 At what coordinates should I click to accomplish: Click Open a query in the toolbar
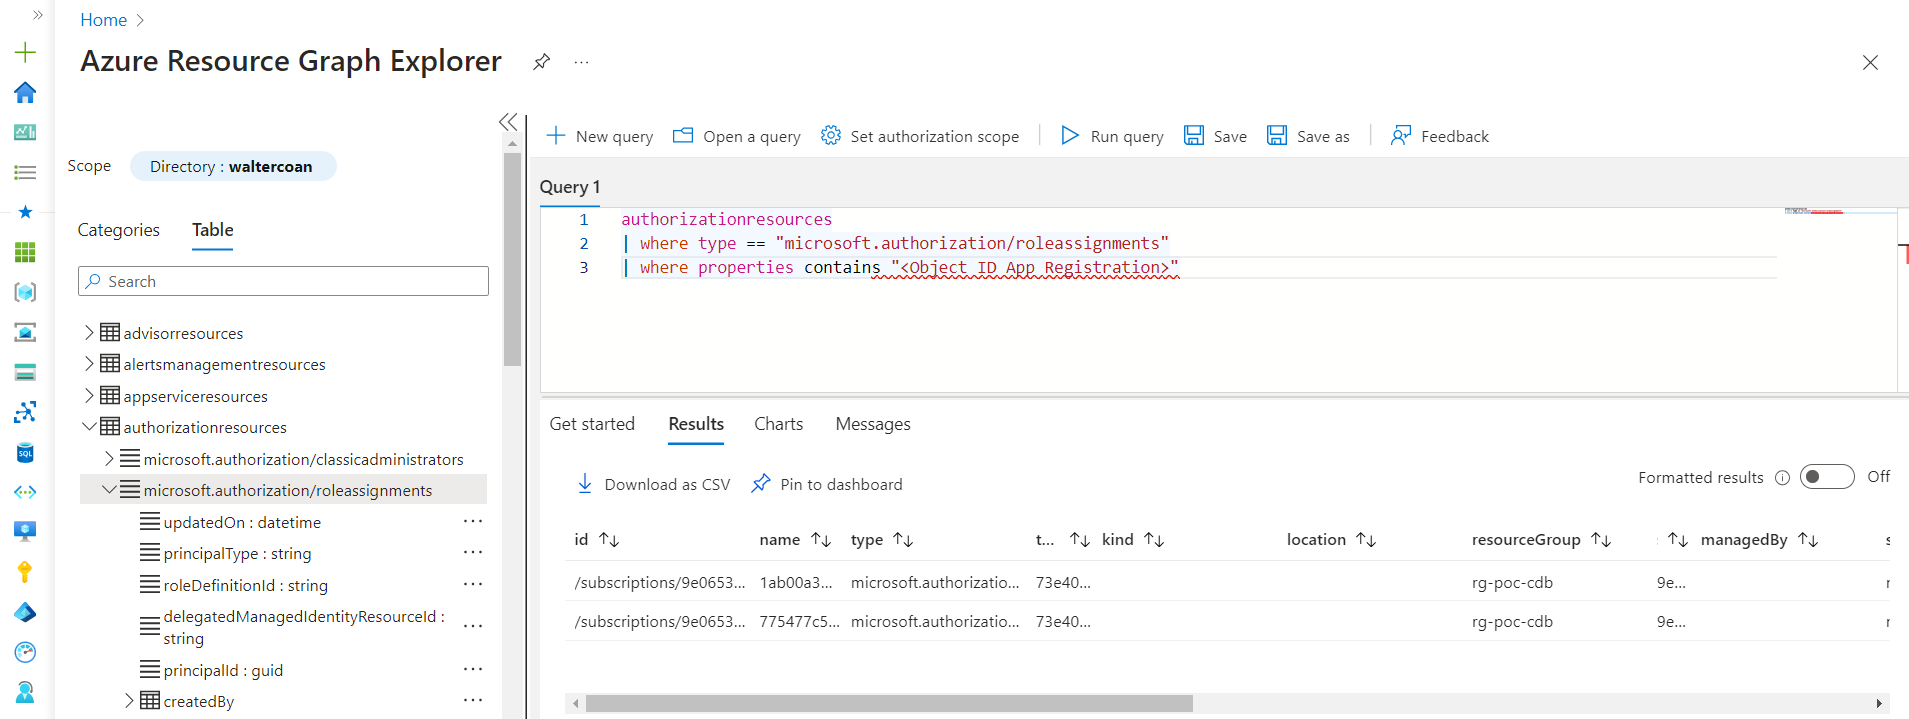(x=737, y=136)
